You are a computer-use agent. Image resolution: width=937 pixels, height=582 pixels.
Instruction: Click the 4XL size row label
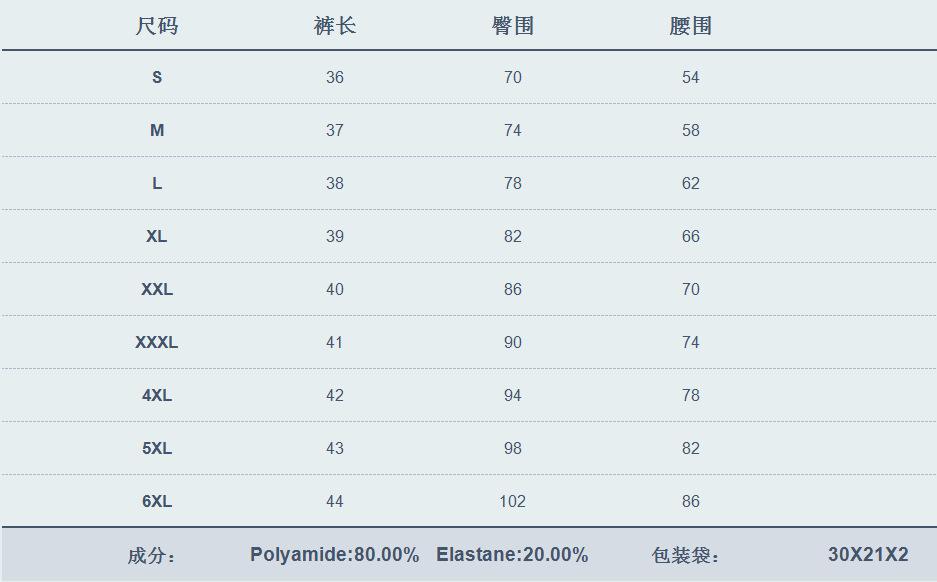point(157,395)
